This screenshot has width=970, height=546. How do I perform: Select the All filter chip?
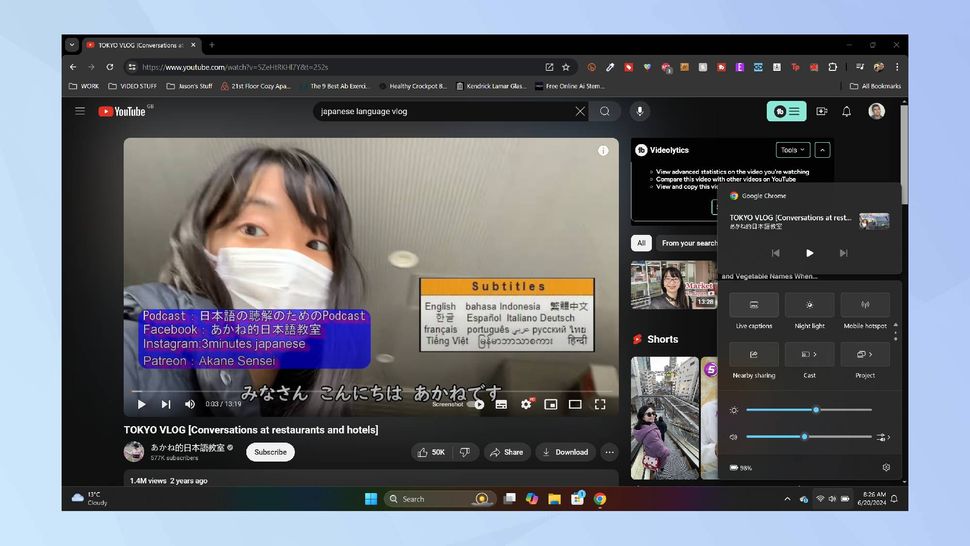pos(641,243)
